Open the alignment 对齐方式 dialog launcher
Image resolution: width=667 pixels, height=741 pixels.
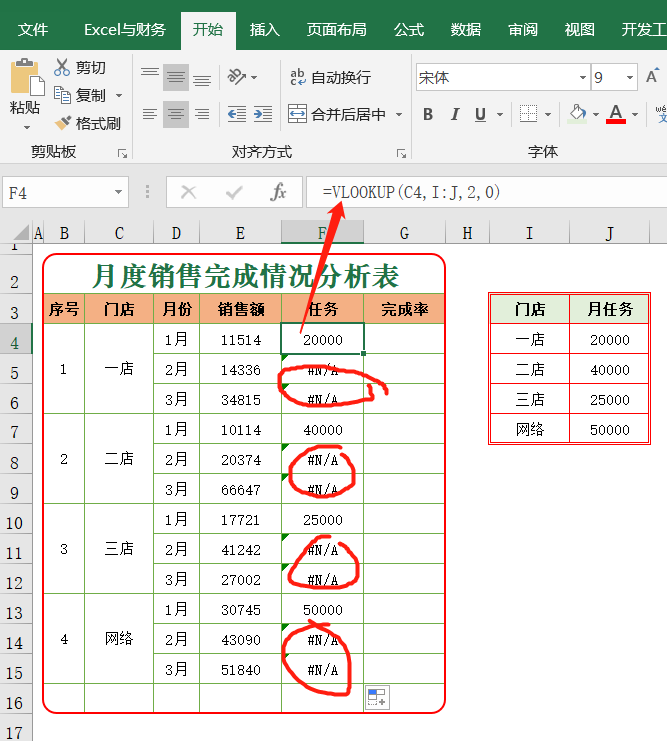(x=401, y=154)
